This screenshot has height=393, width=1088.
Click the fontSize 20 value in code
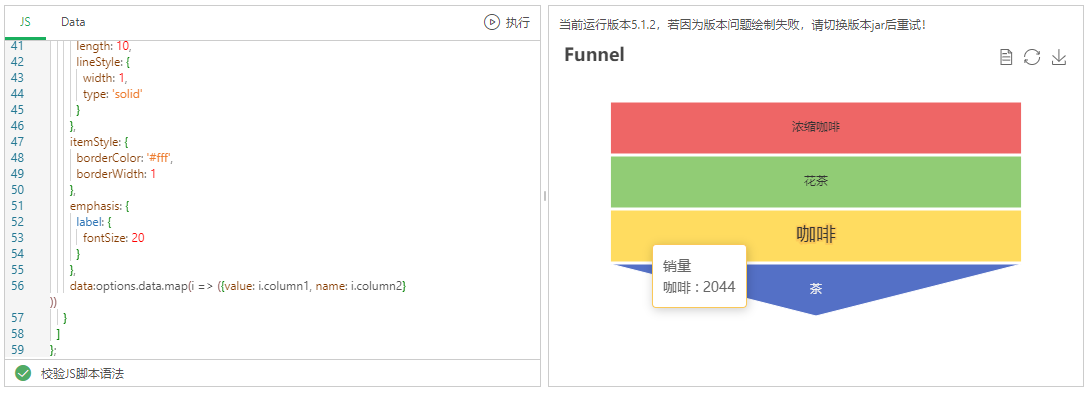click(x=137, y=237)
